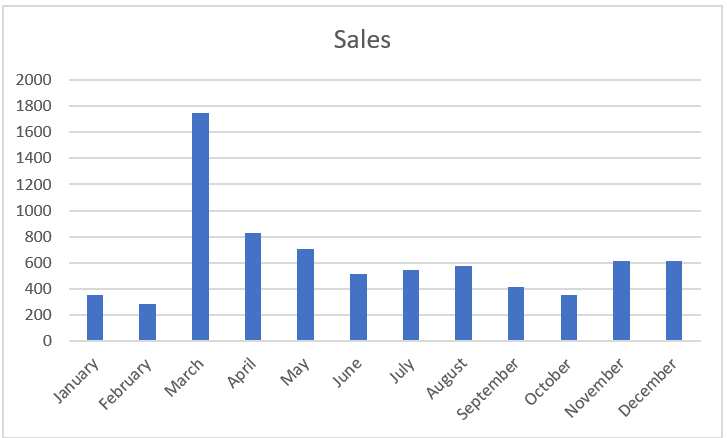
Task: Click the November bar
Action: coord(621,301)
